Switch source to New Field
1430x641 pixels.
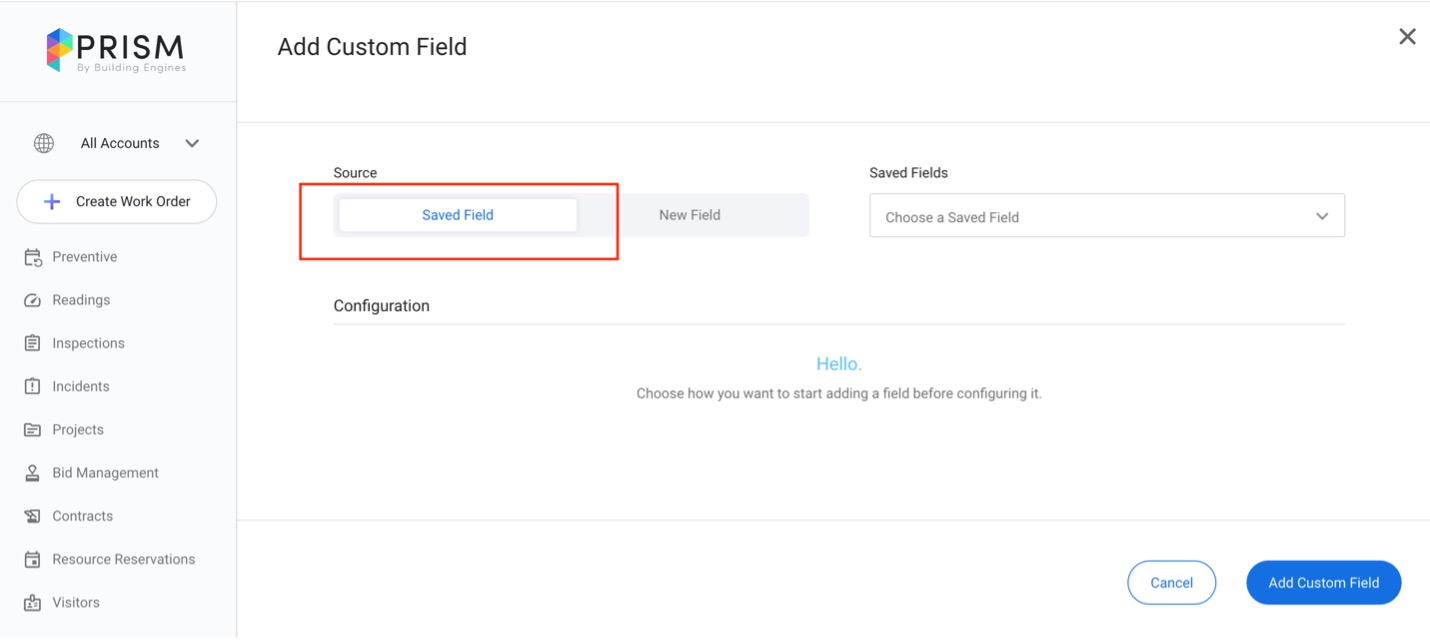[689, 215]
